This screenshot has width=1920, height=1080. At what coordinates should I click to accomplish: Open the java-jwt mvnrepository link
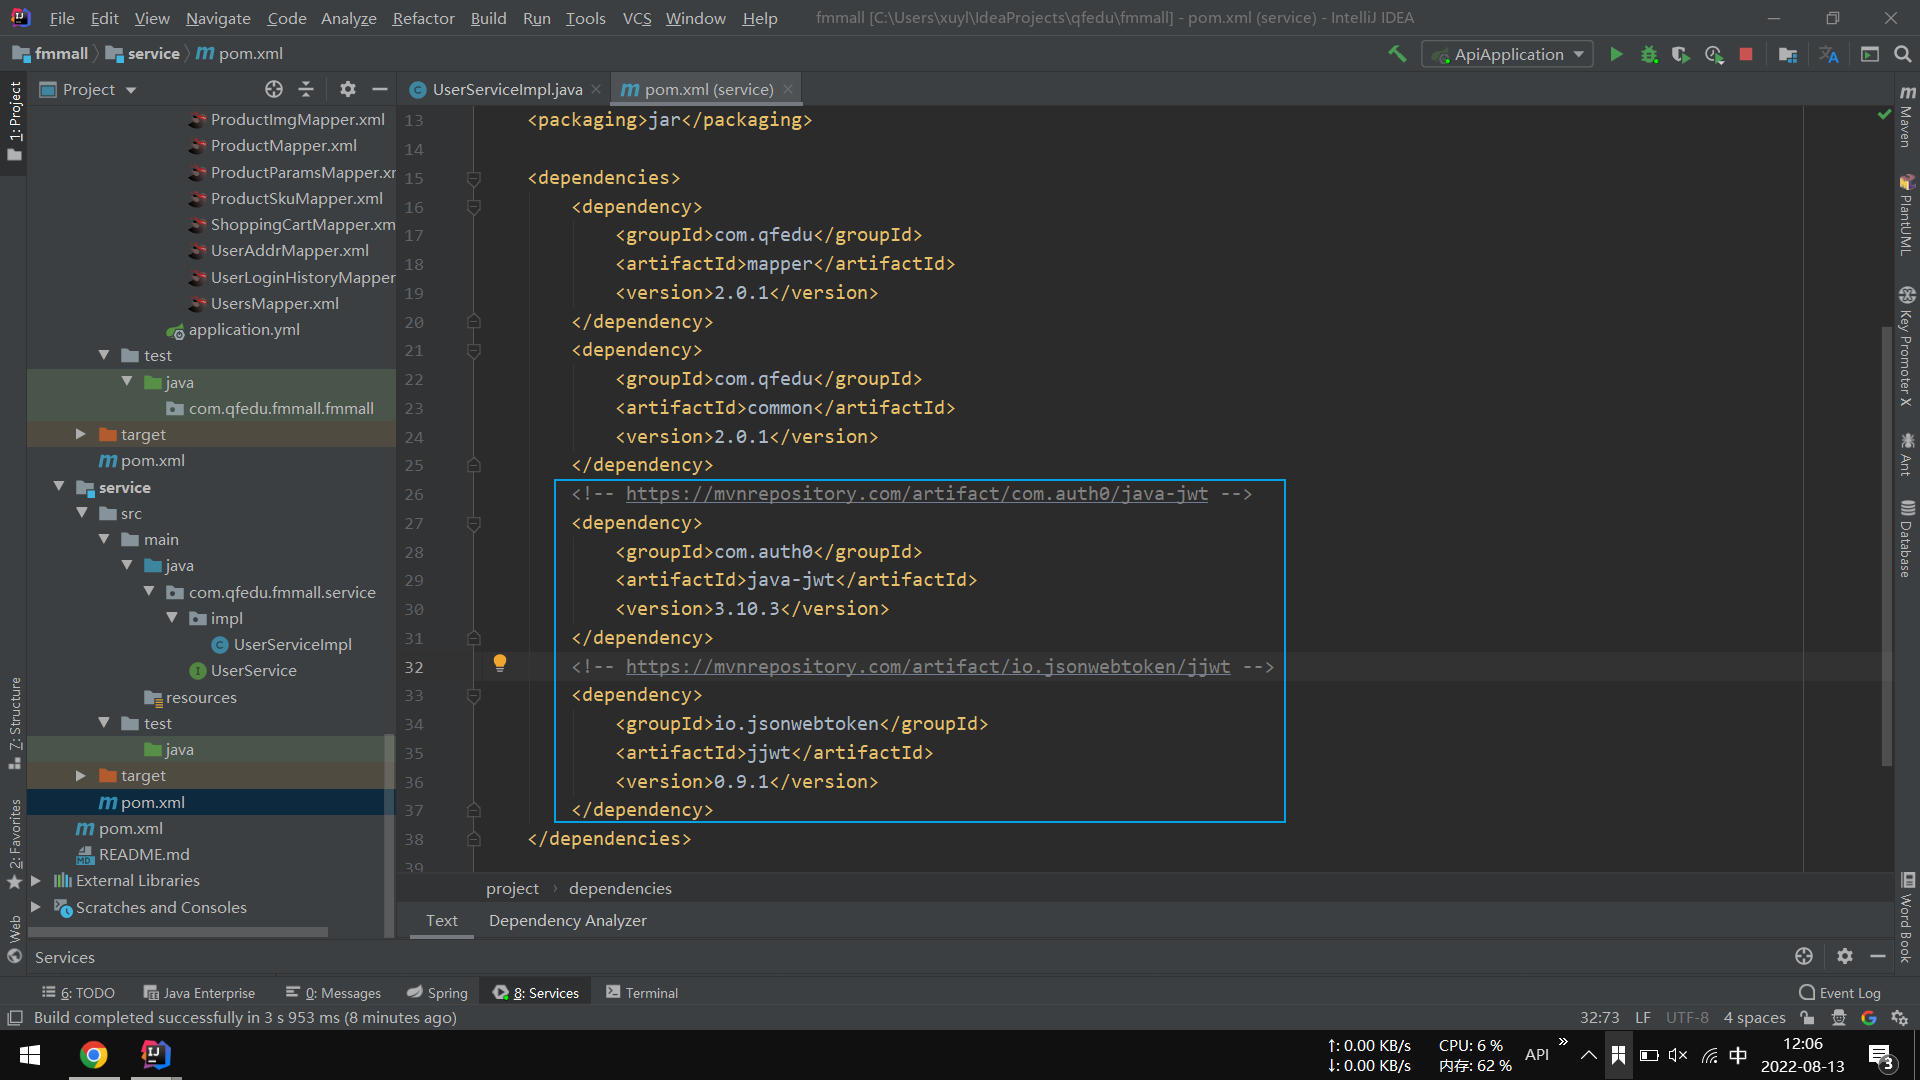(x=916, y=494)
